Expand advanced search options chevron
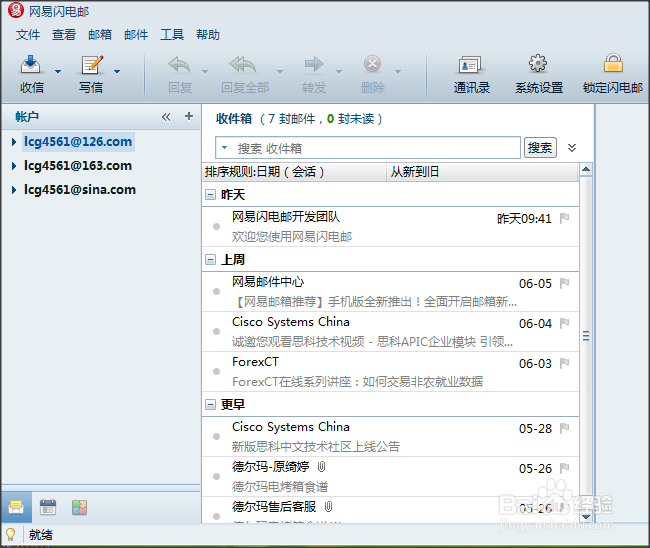Screen dimensions: 650x548 pyautogui.click(x=572, y=148)
